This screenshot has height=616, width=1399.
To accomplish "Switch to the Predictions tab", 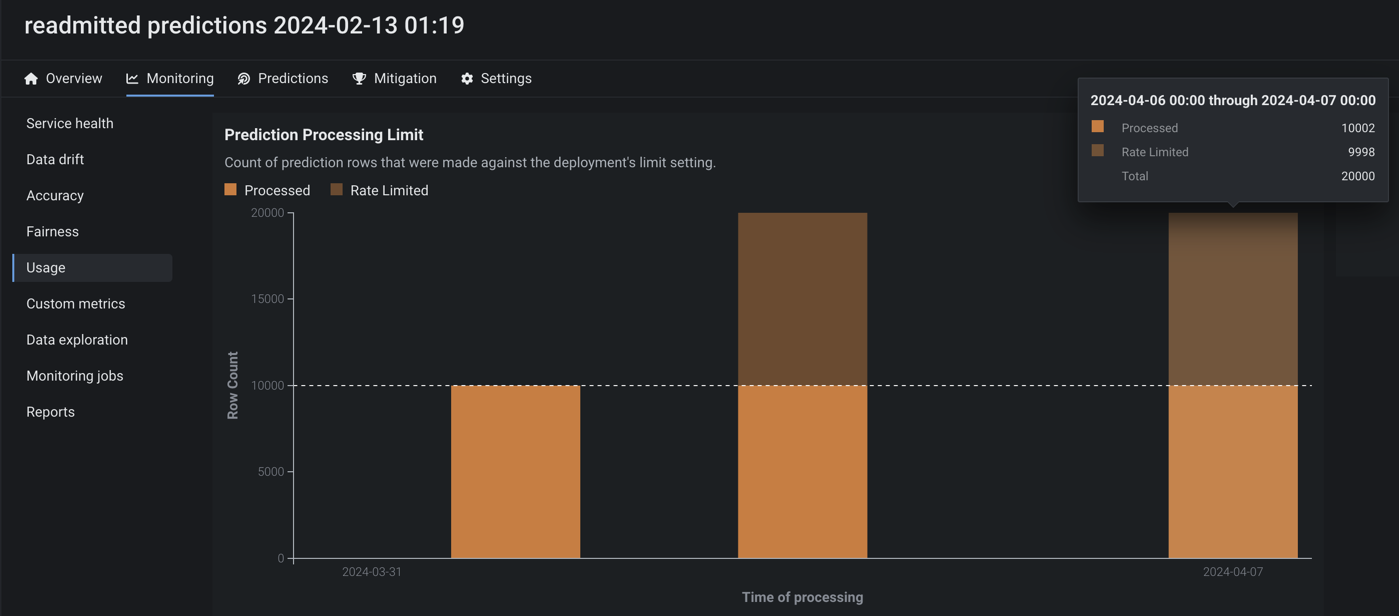I will point(293,79).
